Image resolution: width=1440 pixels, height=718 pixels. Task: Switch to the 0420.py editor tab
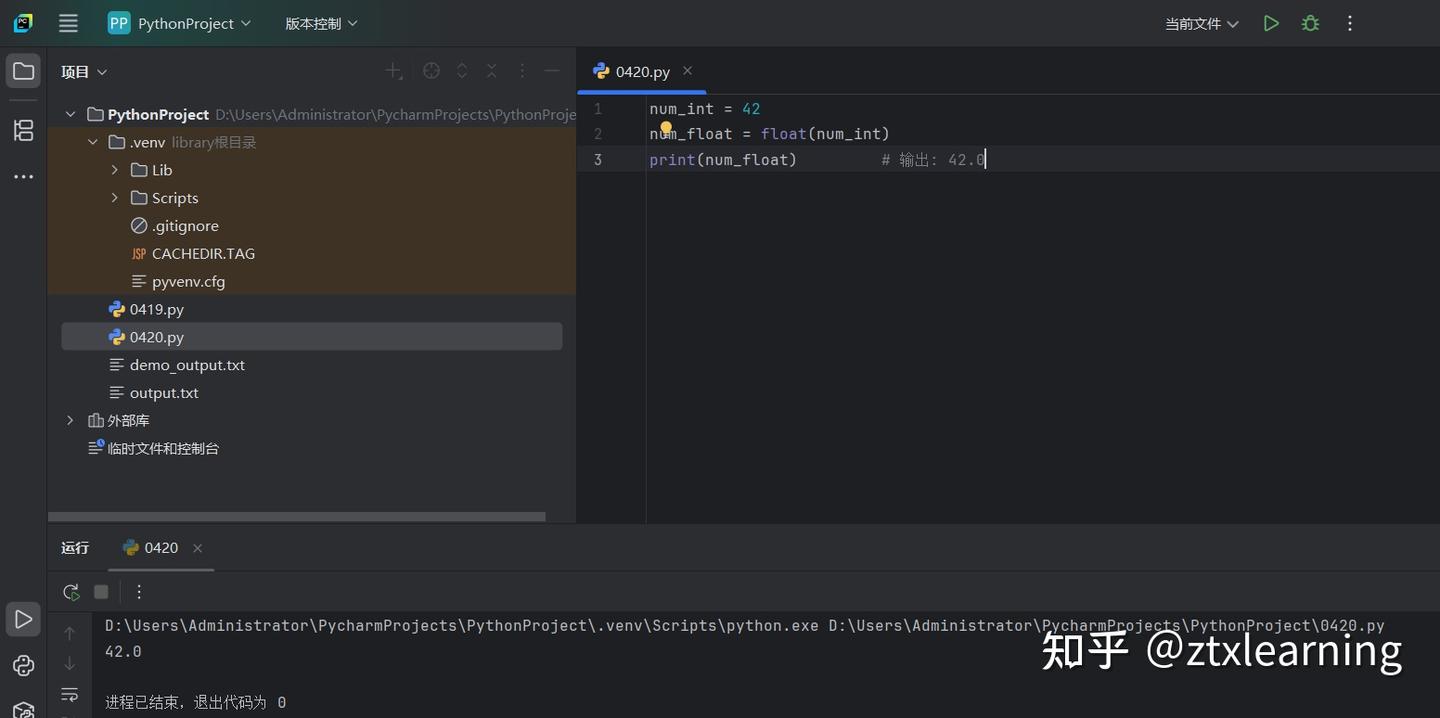pyautogui.click(x=642, y=72)
